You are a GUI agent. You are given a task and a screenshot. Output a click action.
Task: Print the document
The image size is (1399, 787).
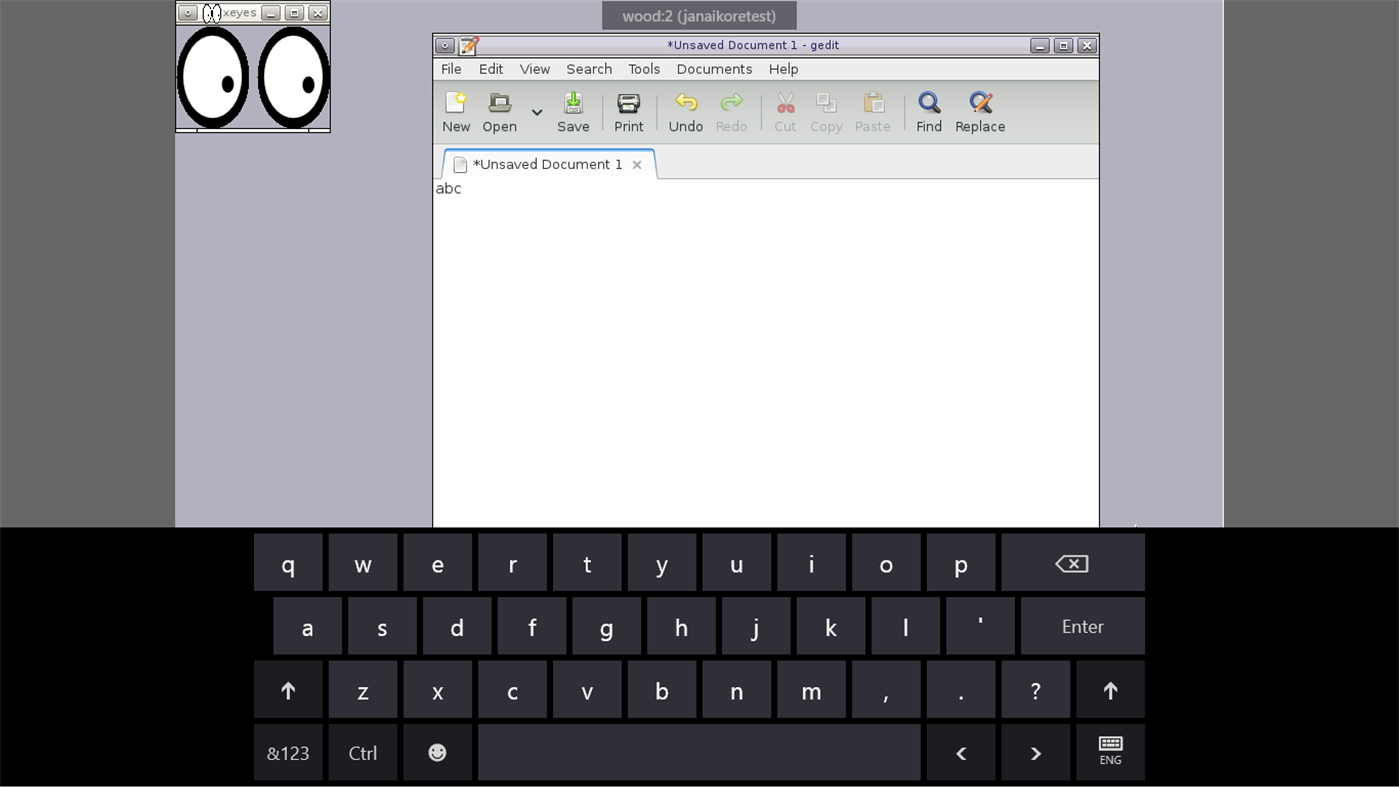(x=628, y=110)
